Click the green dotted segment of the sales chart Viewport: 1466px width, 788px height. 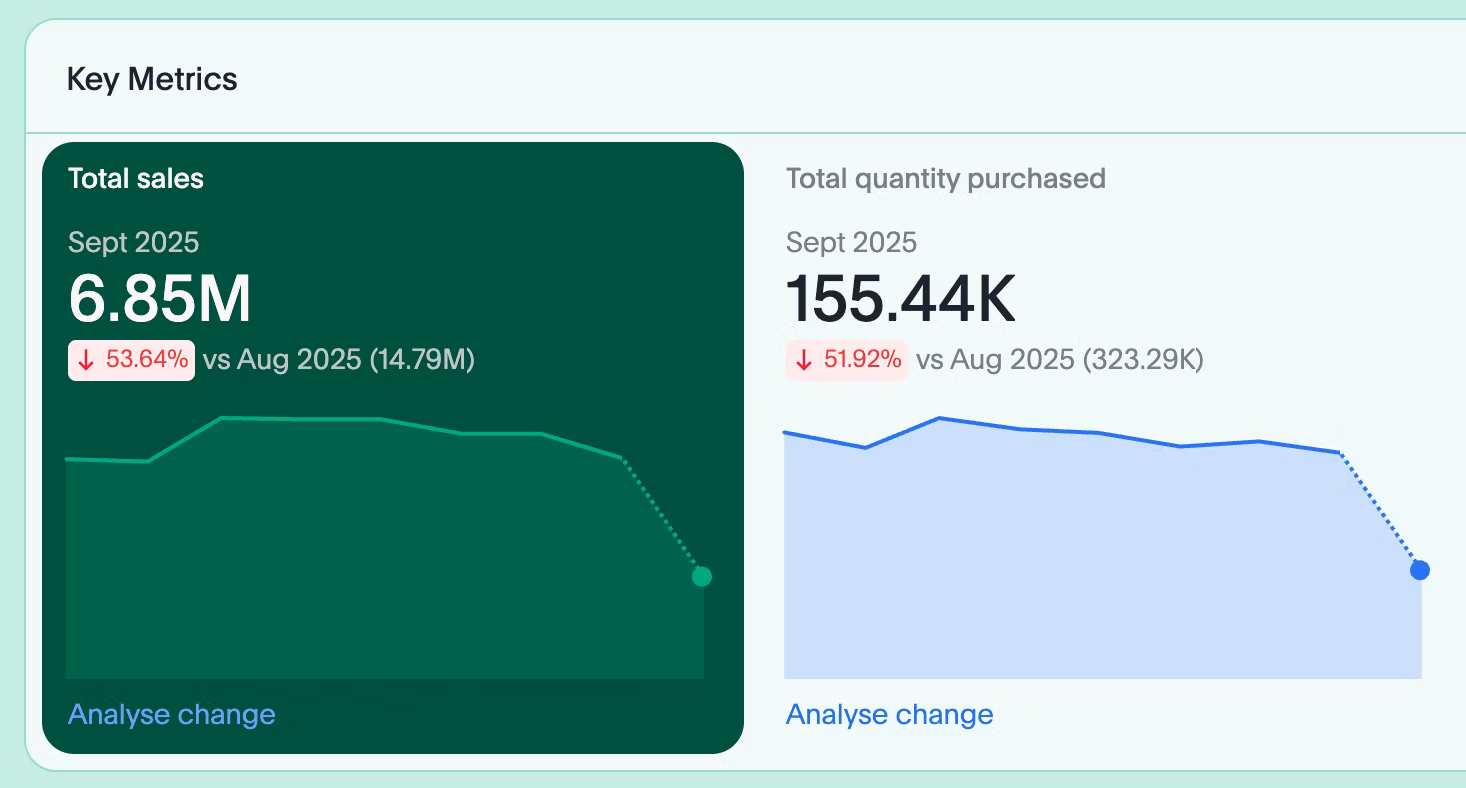click(662, 516)
